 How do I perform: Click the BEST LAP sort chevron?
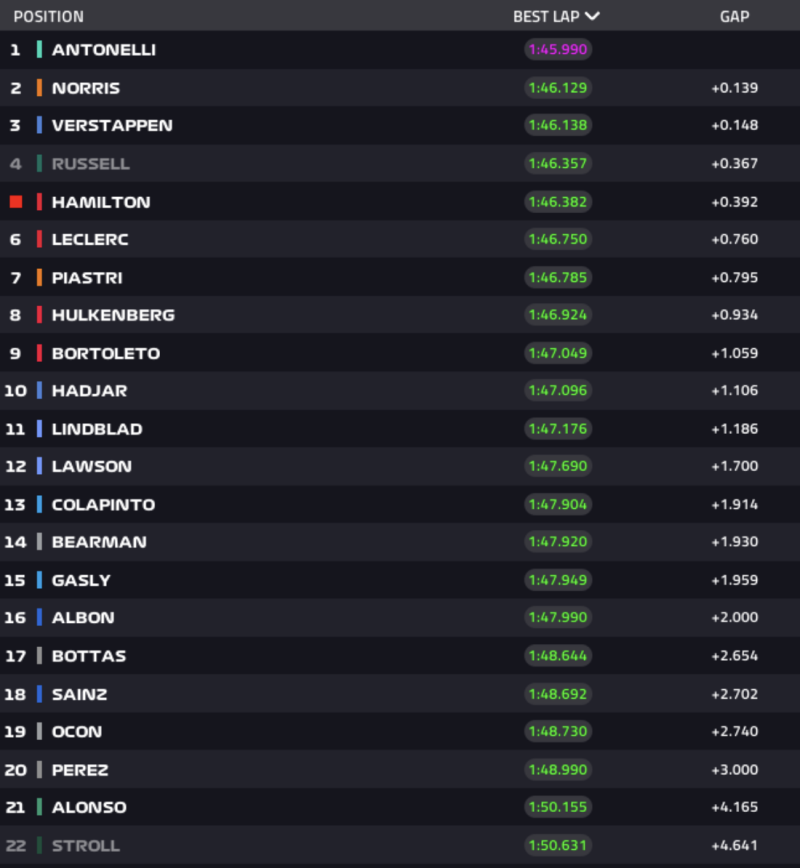(x=592, y=16)
